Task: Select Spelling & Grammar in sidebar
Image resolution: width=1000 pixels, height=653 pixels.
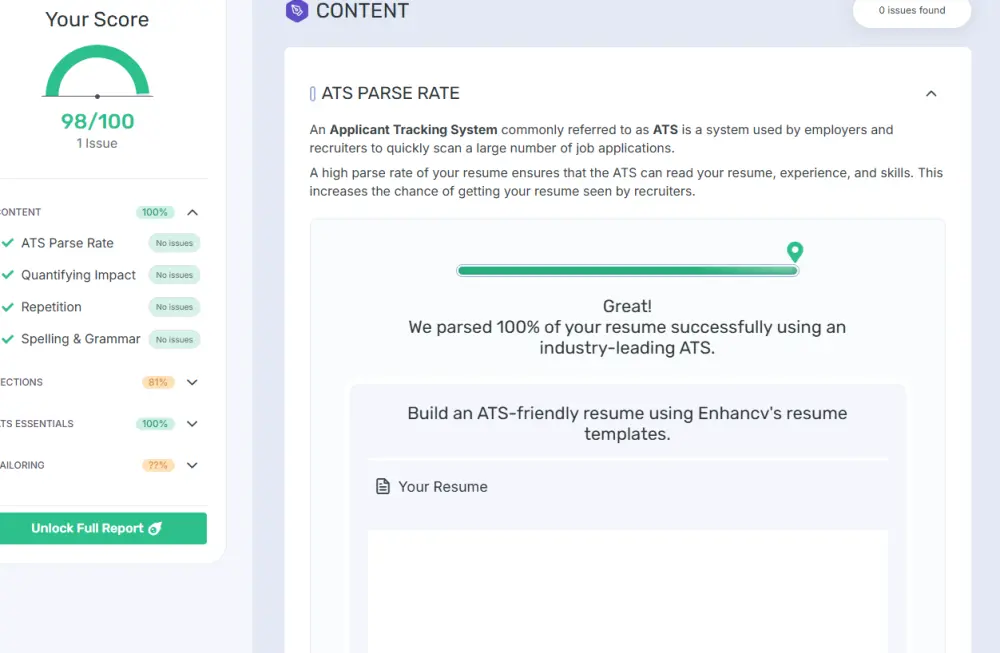Action: pyautogui.click(x=80, y=339)
